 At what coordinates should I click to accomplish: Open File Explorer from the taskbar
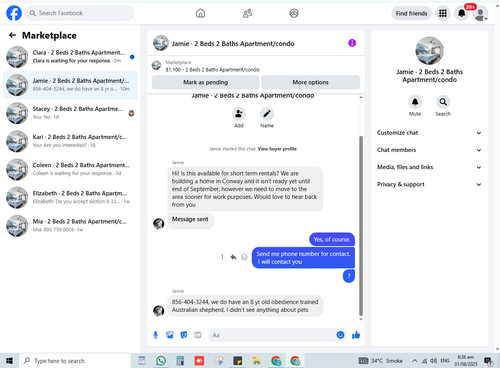(256, 361)
